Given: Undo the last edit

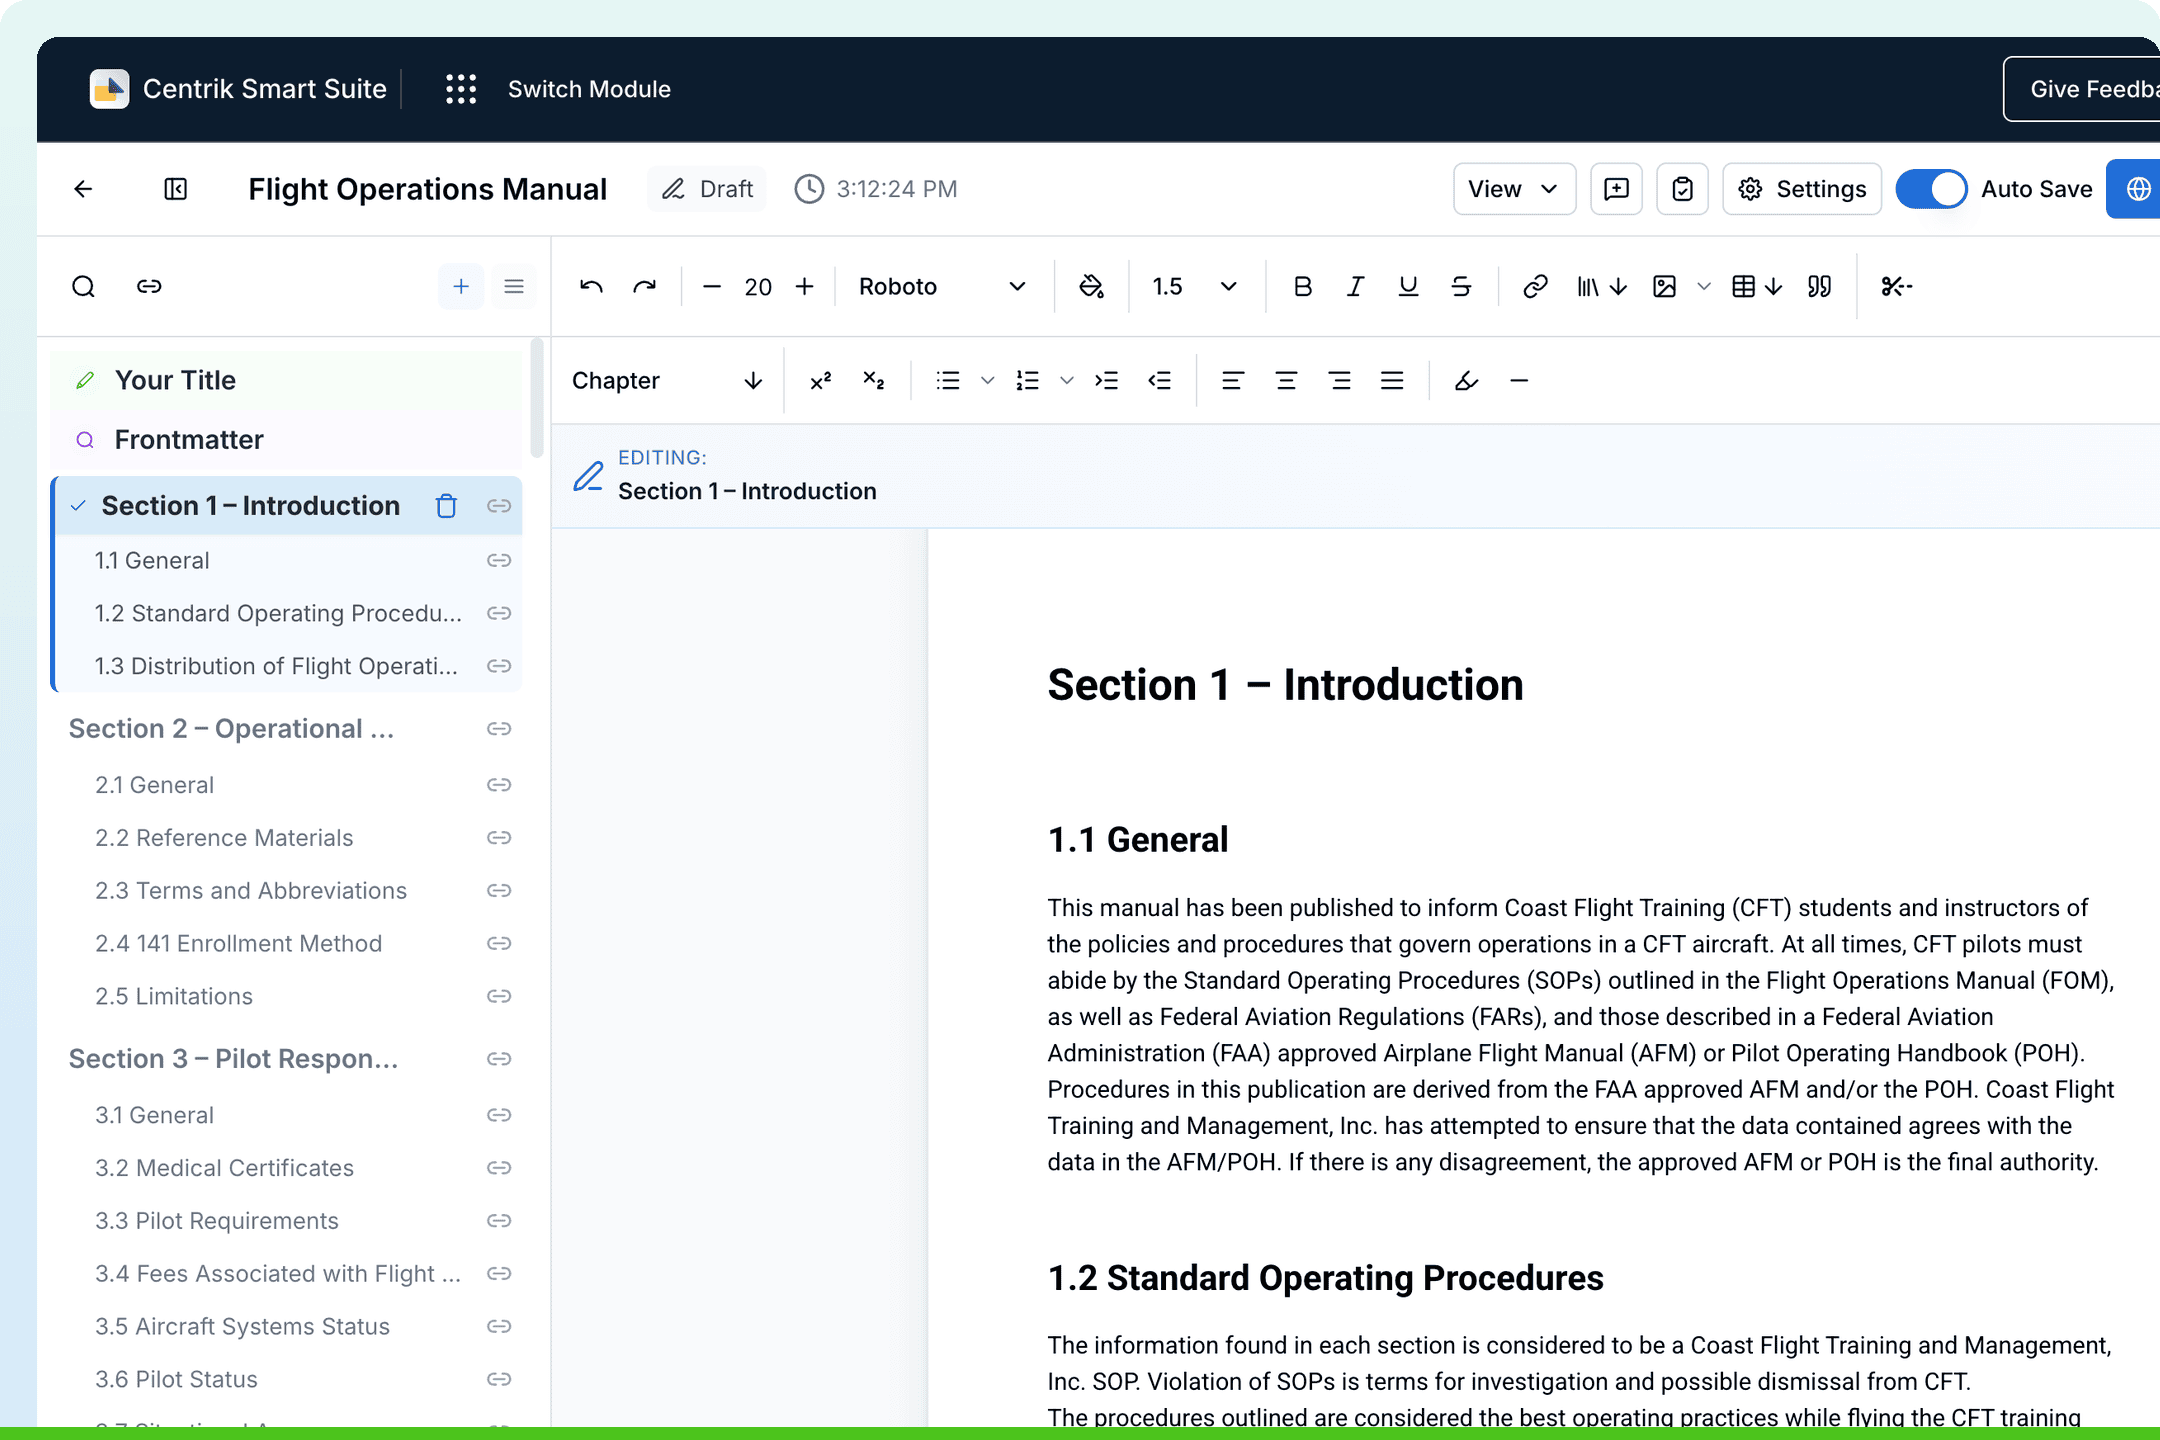Looking at the screenshot, I should pyautogui.click(x=591, y=287).
